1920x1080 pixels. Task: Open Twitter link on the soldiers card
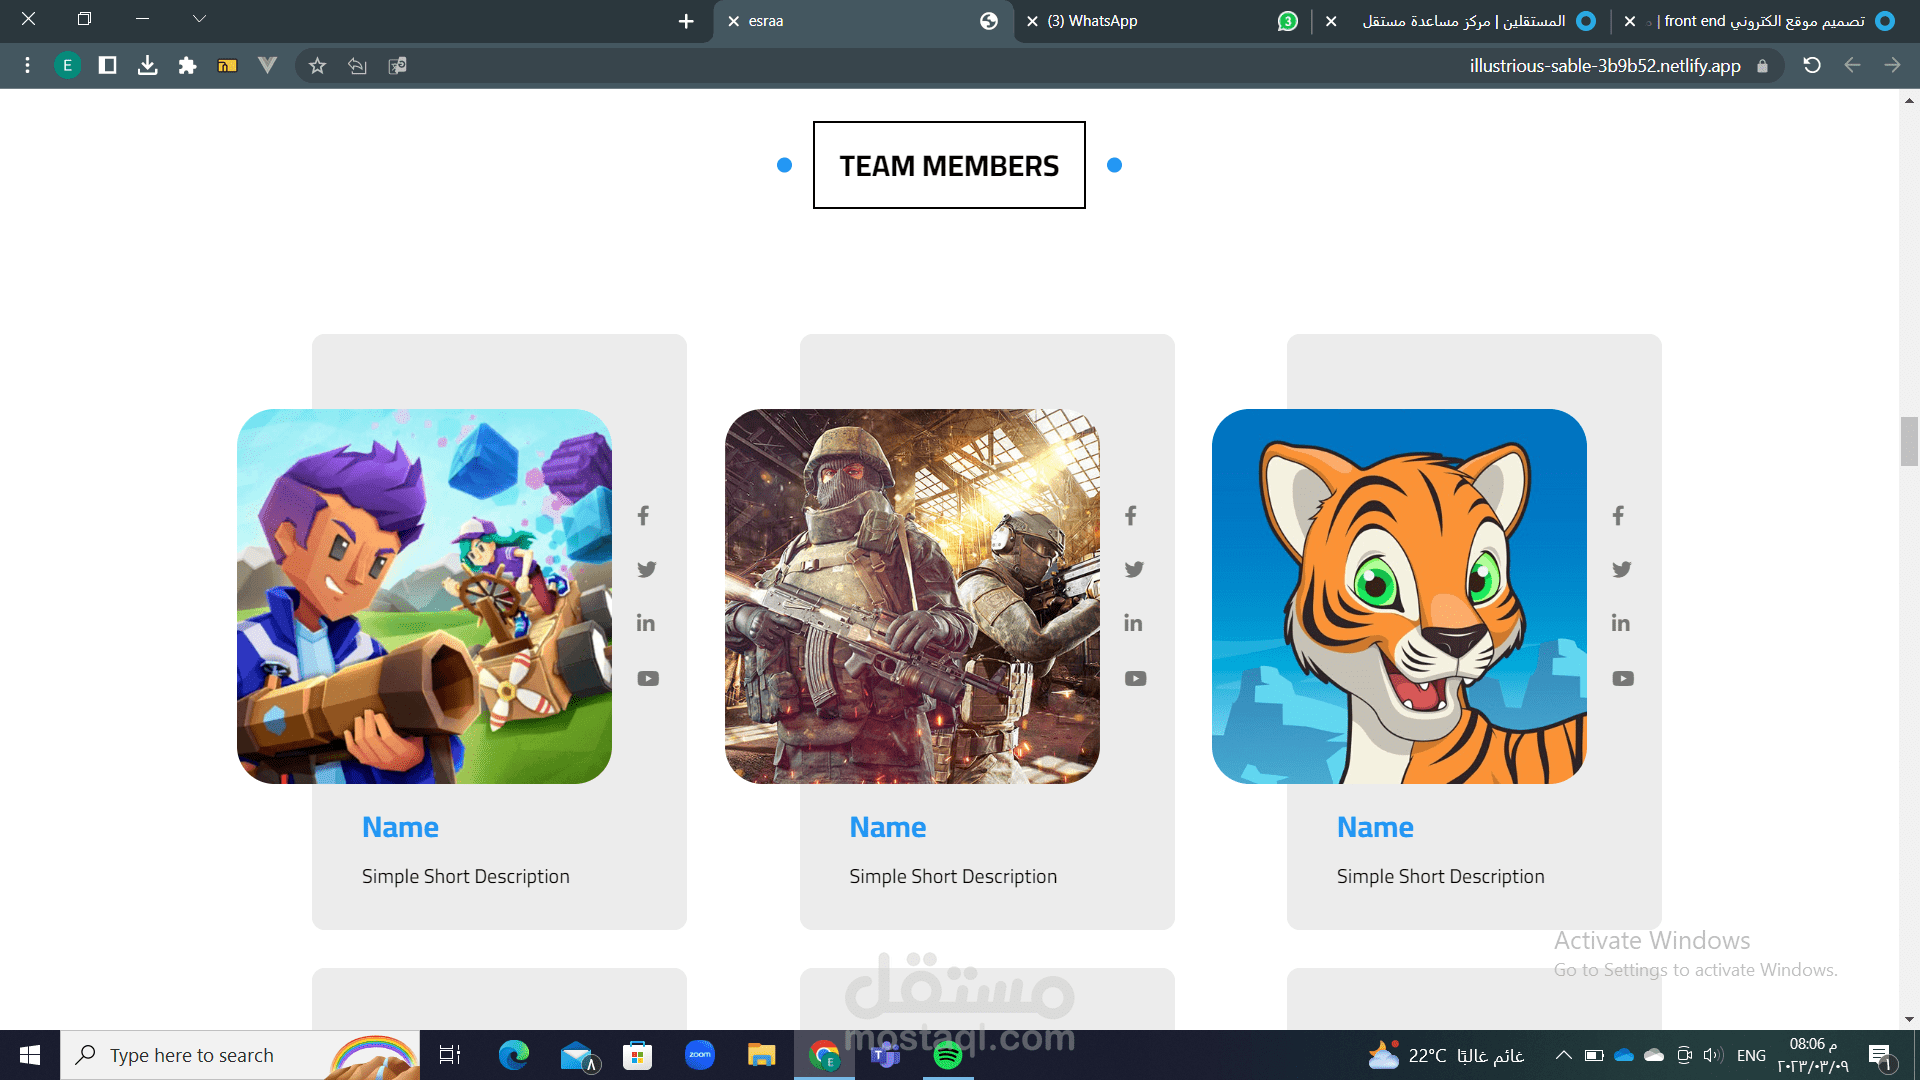point(1134,569)
